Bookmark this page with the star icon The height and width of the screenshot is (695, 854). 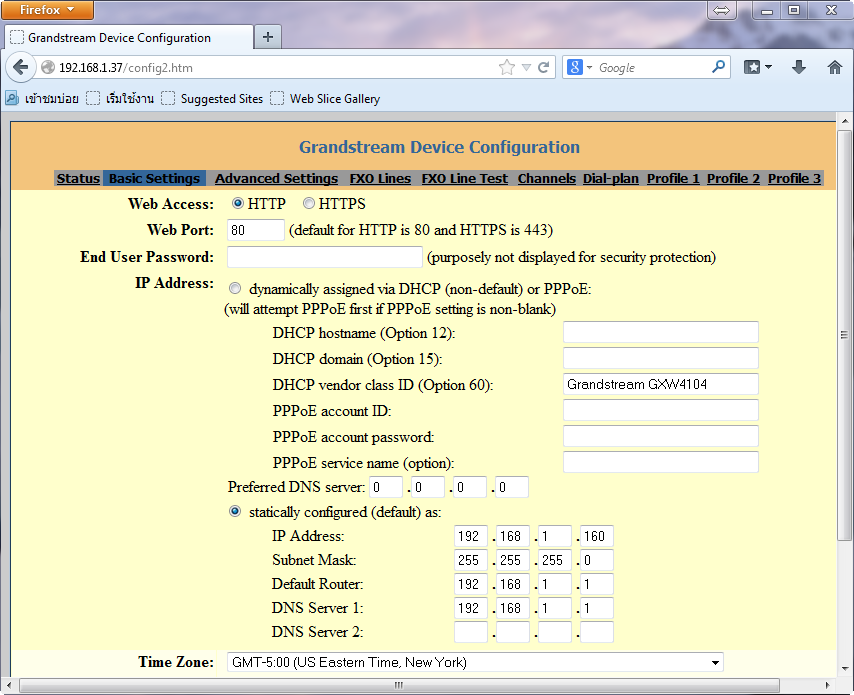pos(507,68)
